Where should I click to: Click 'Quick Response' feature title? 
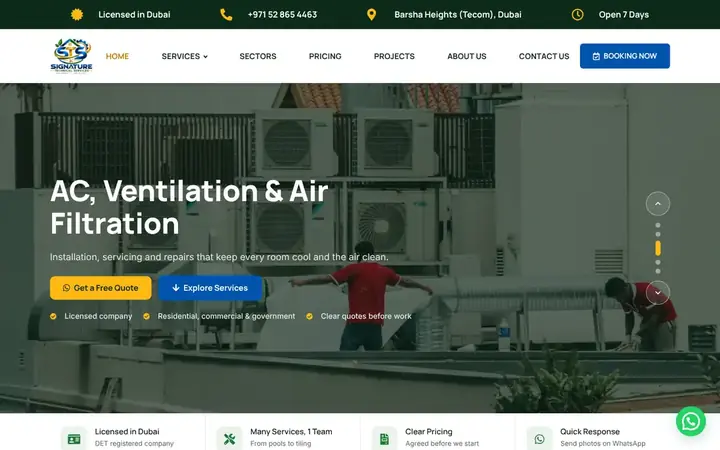pyautogui.click(x=590, y=432)
